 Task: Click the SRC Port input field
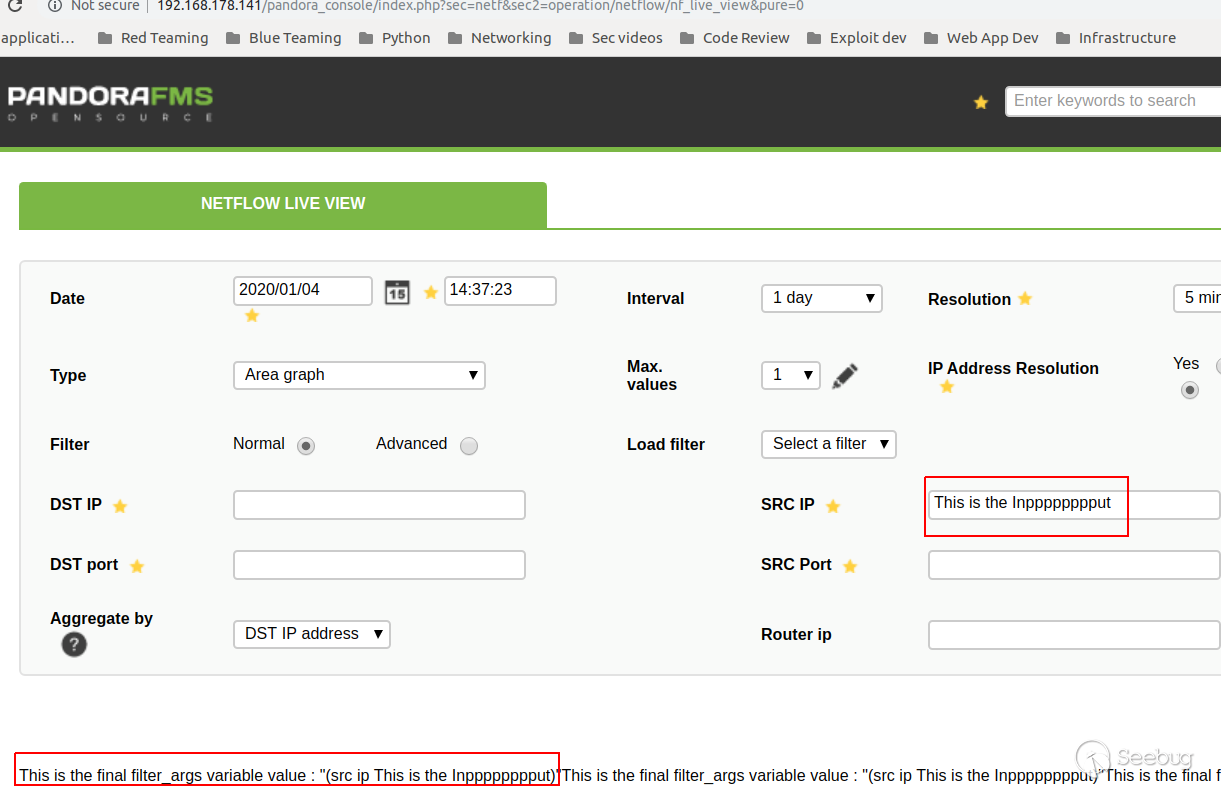(x=1074, y=565)
